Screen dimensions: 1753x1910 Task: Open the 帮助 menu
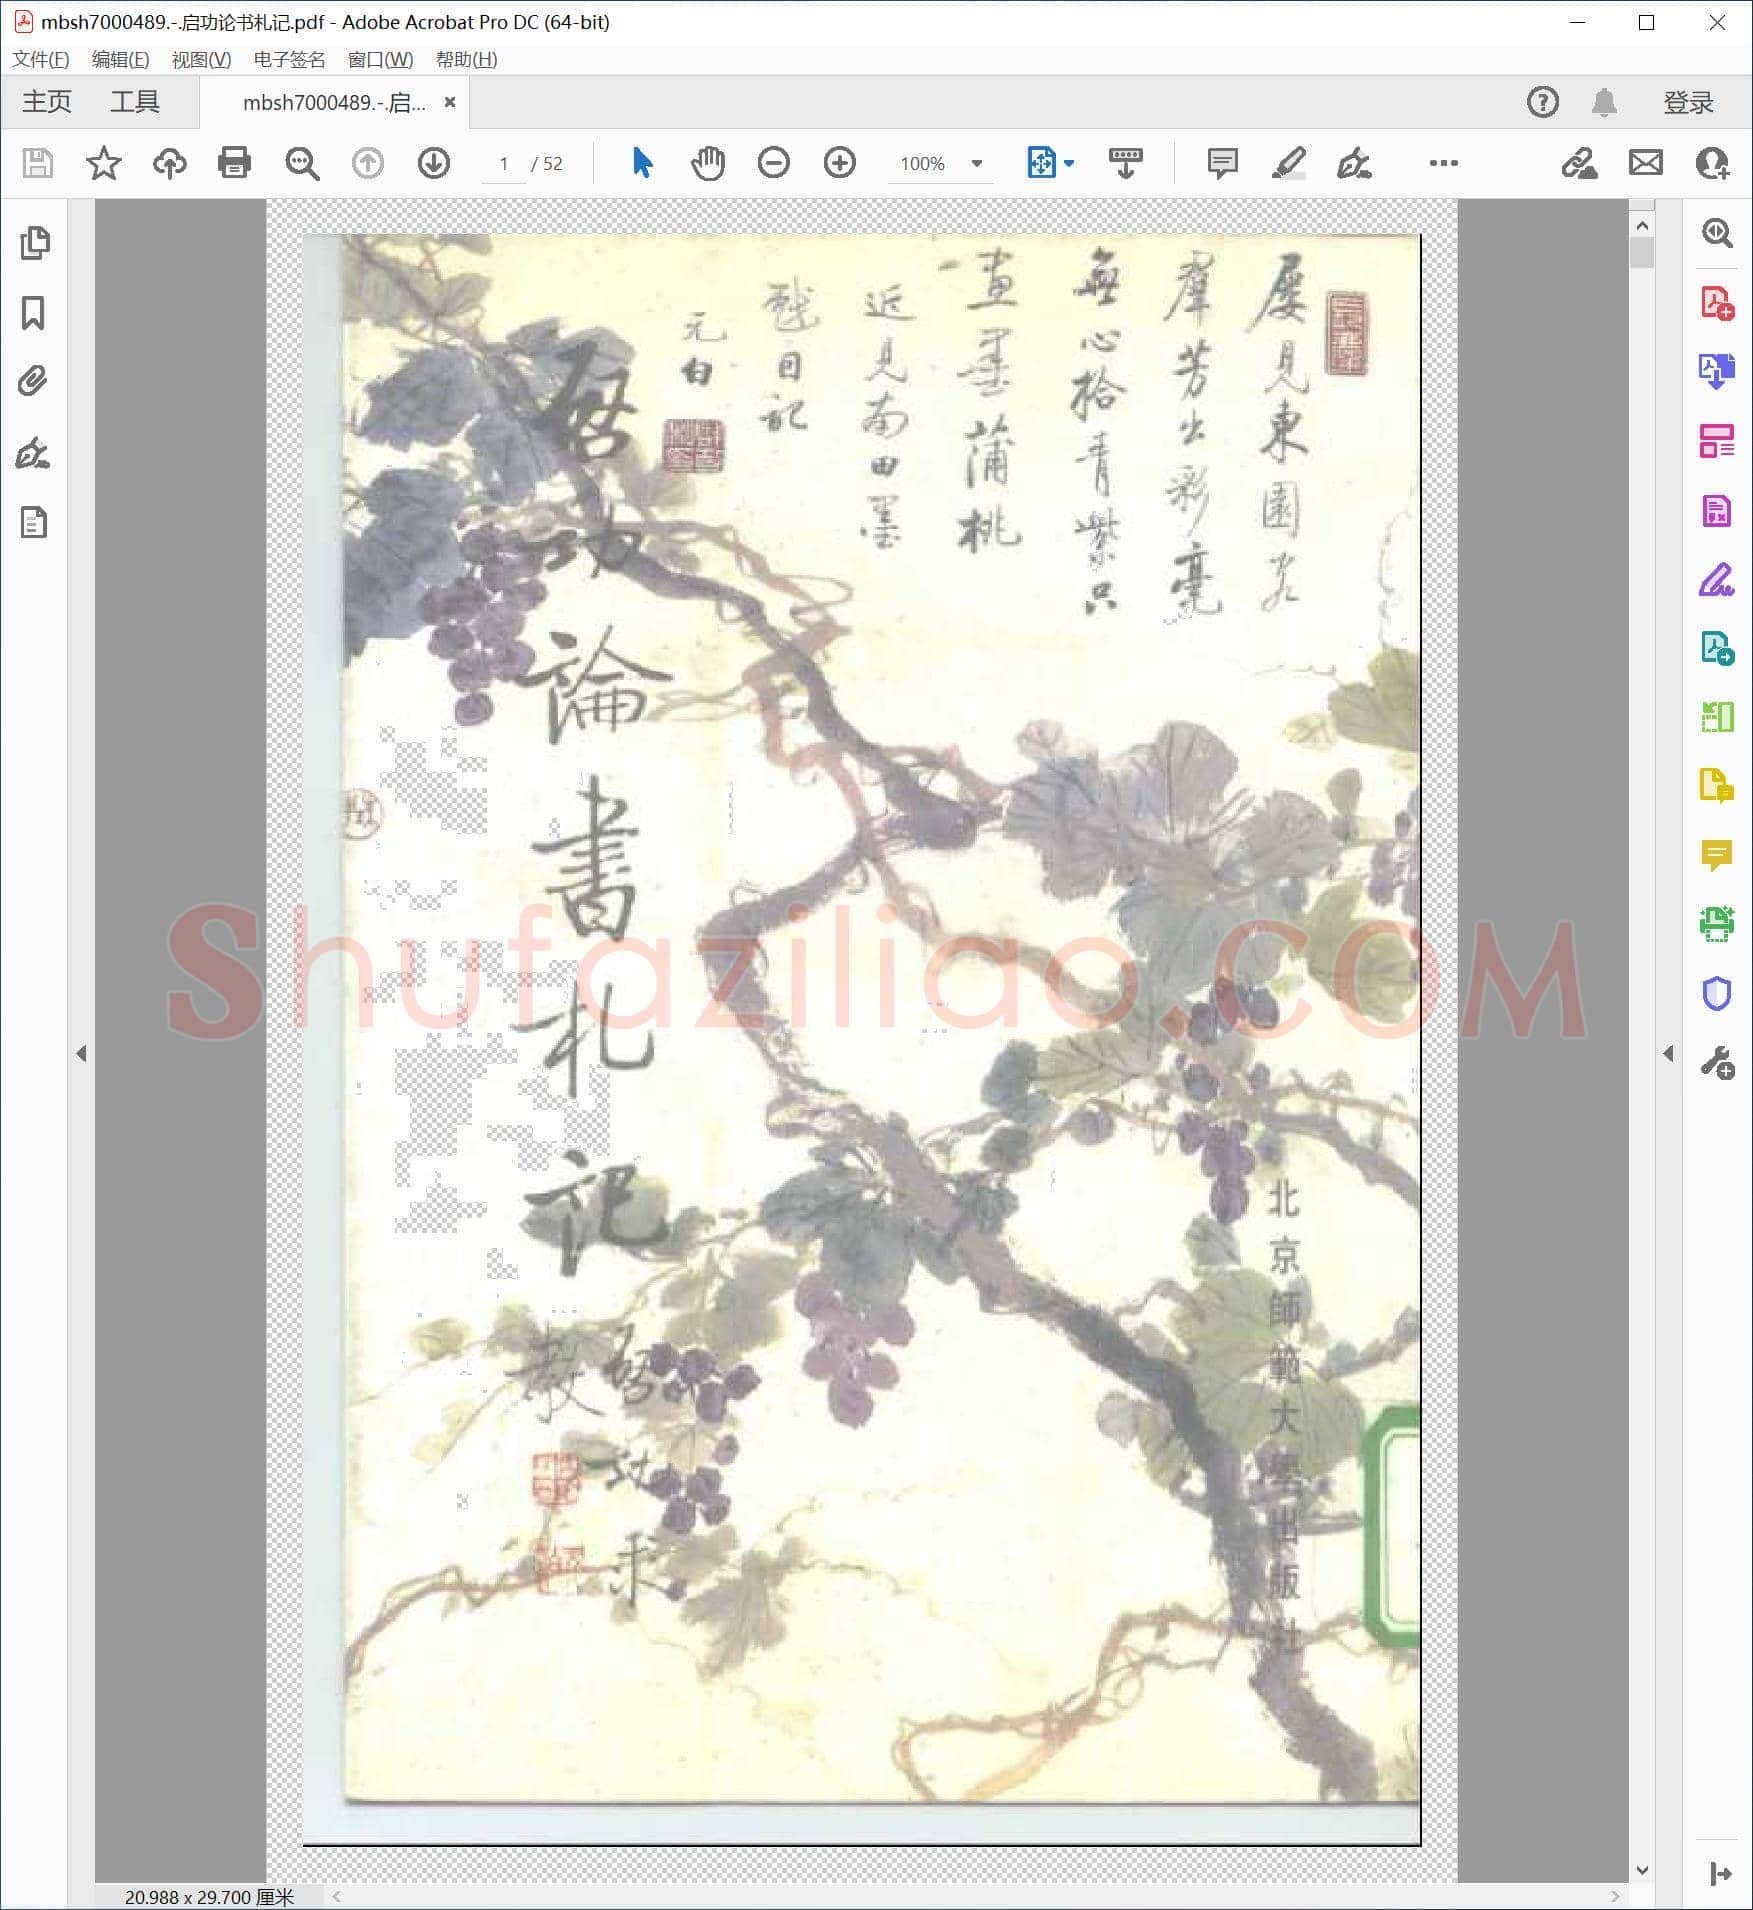pyautogui.click(x=467, y=60)
